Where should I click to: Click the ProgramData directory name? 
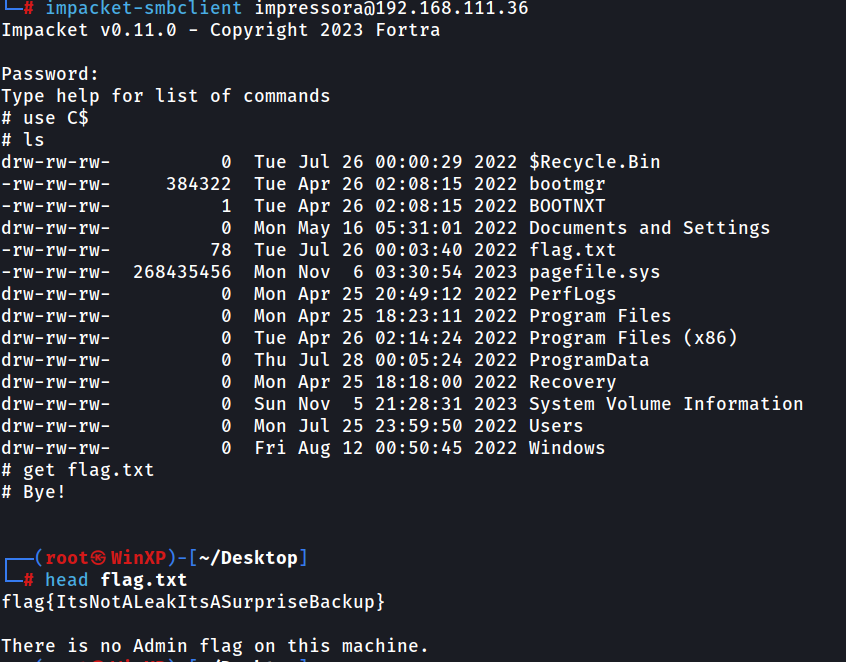(x=589, y=360)
